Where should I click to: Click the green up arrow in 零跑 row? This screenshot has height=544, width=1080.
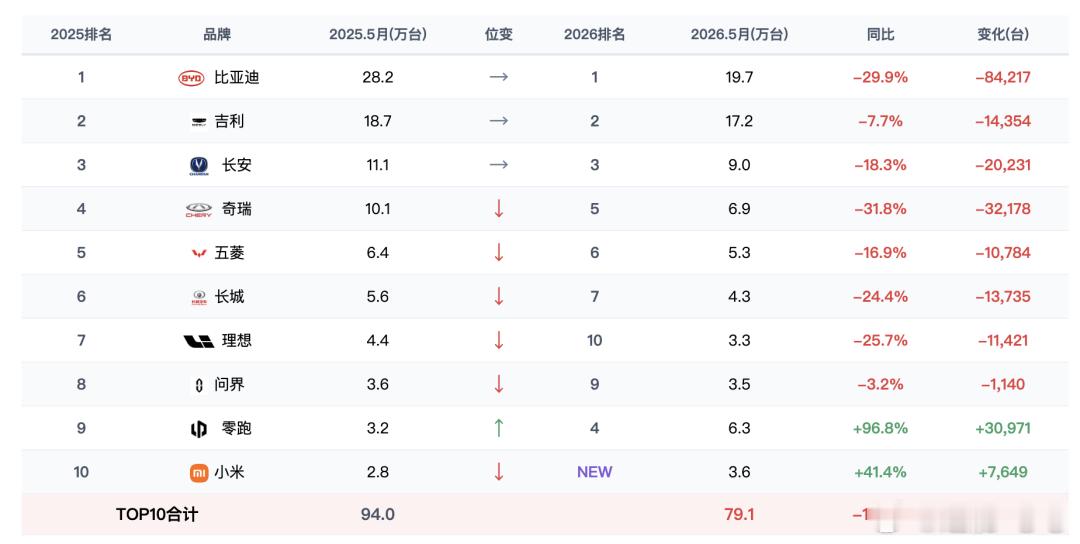click(x=499, y=428)
